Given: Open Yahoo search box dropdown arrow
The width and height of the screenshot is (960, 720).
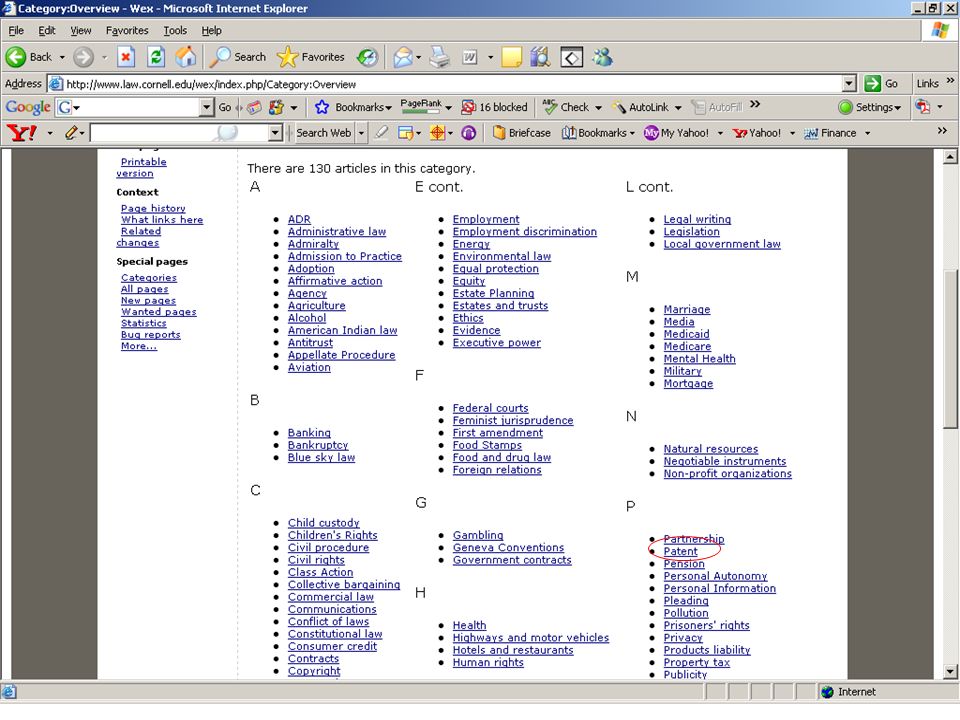Looking at the screenshot, I should [275, 132].
